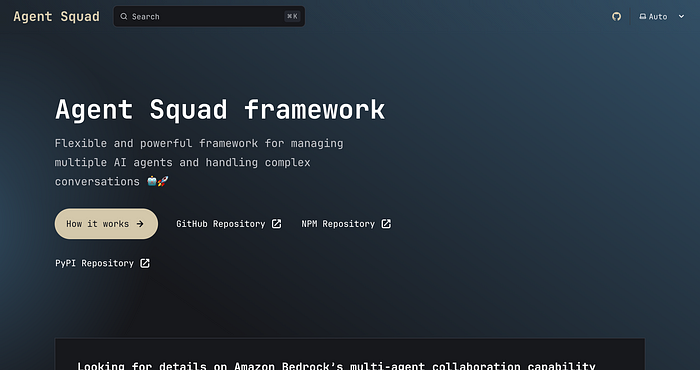This screenshot has width=700, height=370.
Task: Click the ⌘K shortcut badge in search
Action: 292,17
